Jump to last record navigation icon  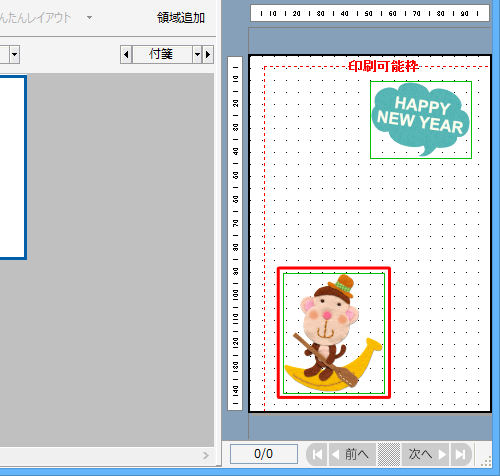tap(461, 454)
